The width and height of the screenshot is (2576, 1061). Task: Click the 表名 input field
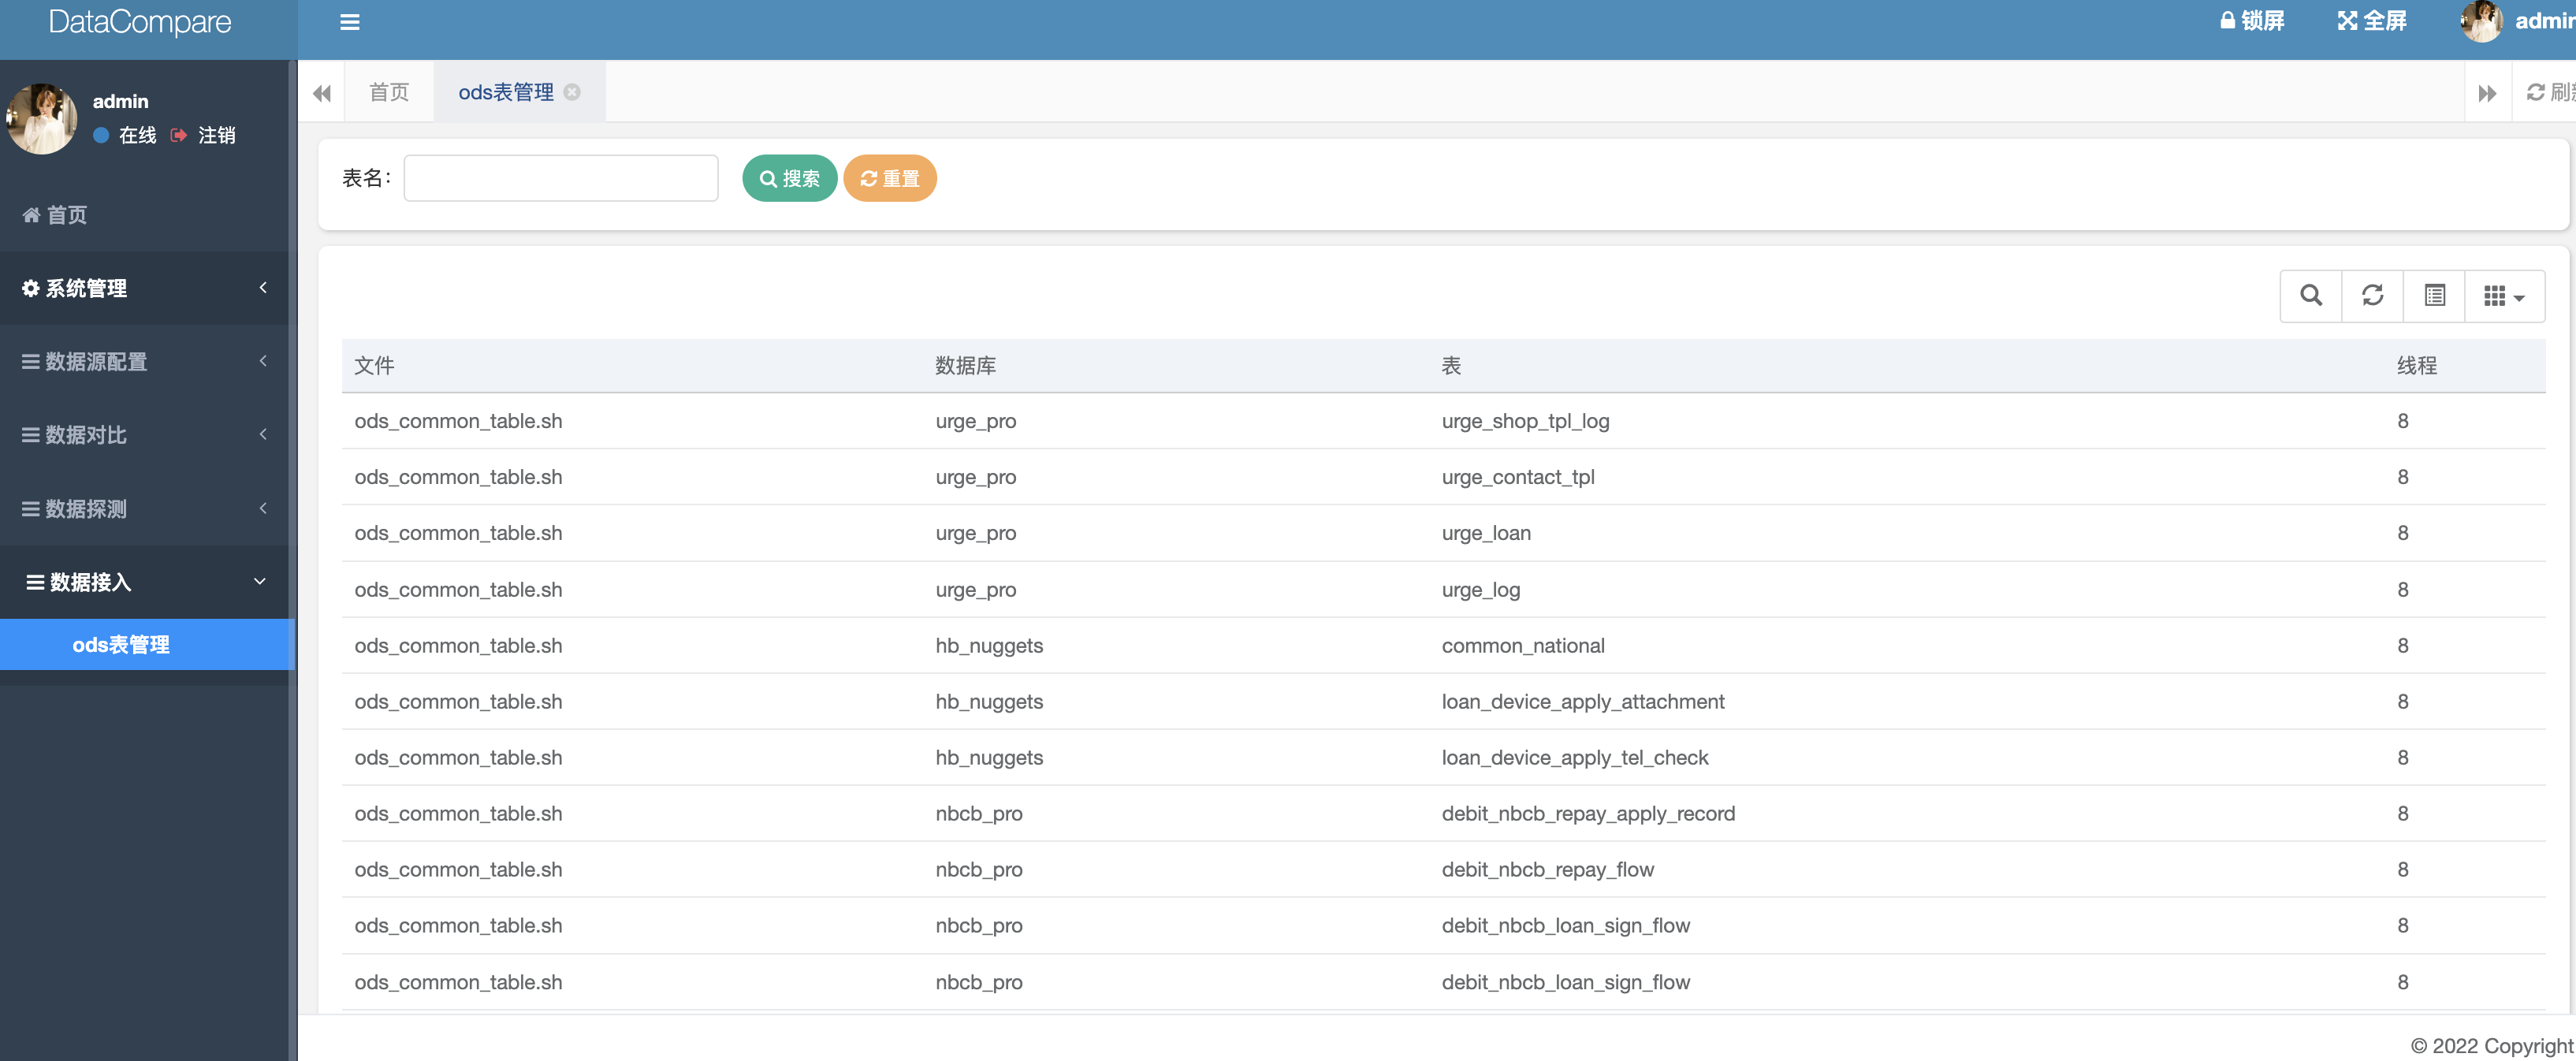click(560, 178)
